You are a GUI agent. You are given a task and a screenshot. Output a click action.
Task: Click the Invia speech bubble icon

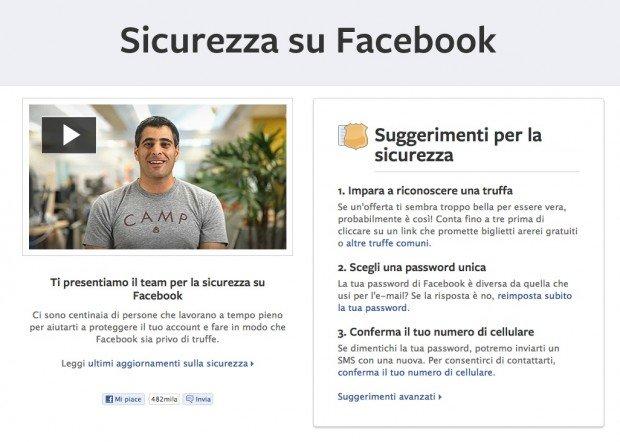coord(190,399)
